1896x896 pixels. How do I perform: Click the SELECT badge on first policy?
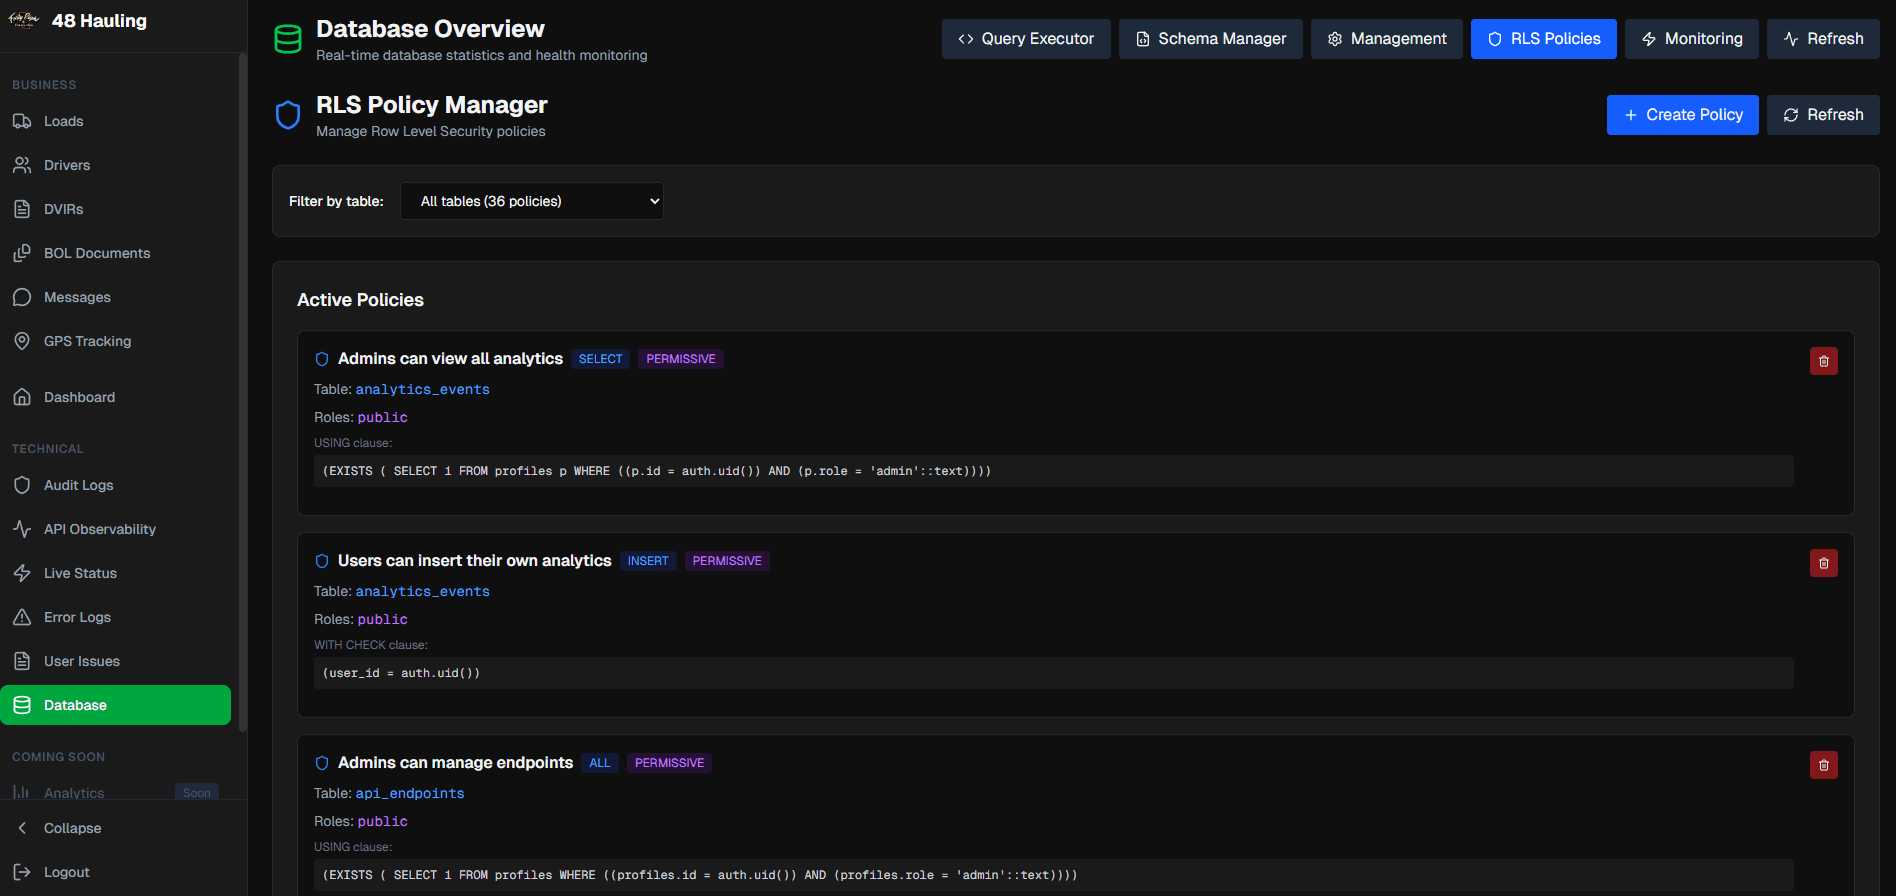tap(601, 359)
